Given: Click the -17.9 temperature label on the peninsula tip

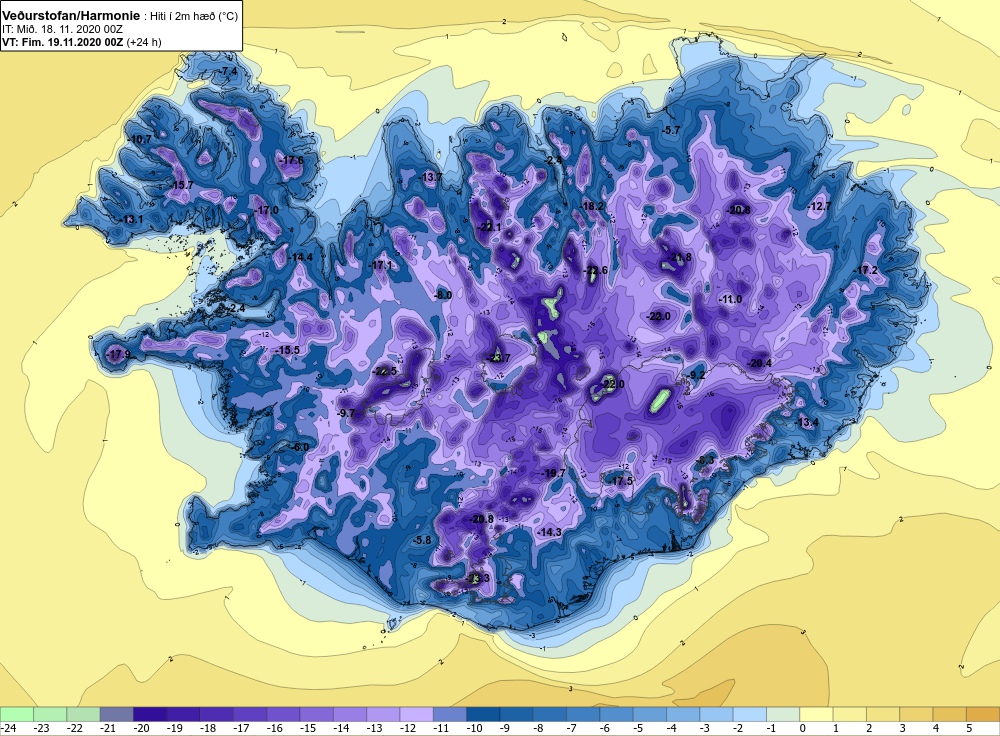Looking at the screenshot, I should [118, 355].
